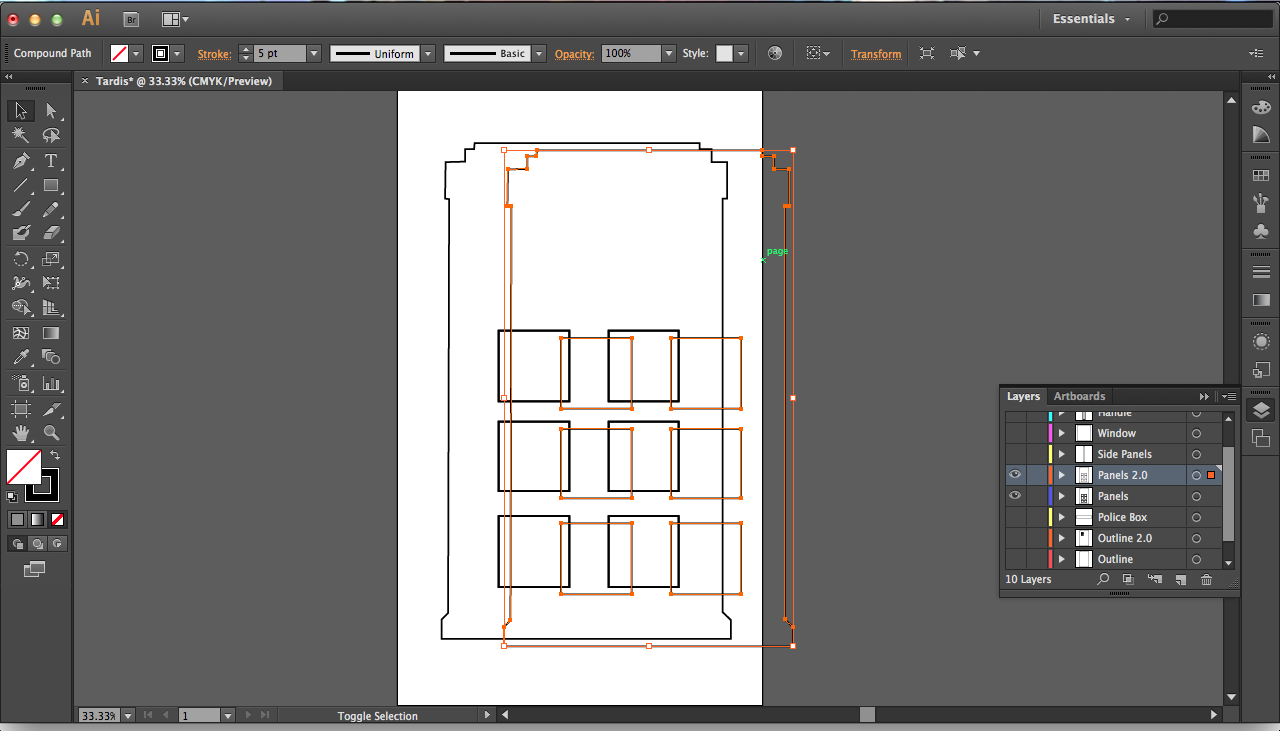1280x731 pixels.
Task: Switch to the Artboards tab
Action: click(x=1079, y=396)
